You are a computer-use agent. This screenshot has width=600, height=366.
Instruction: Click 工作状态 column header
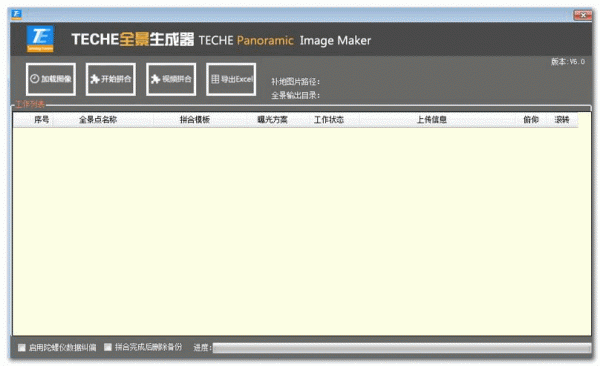(x=329, y=120)
